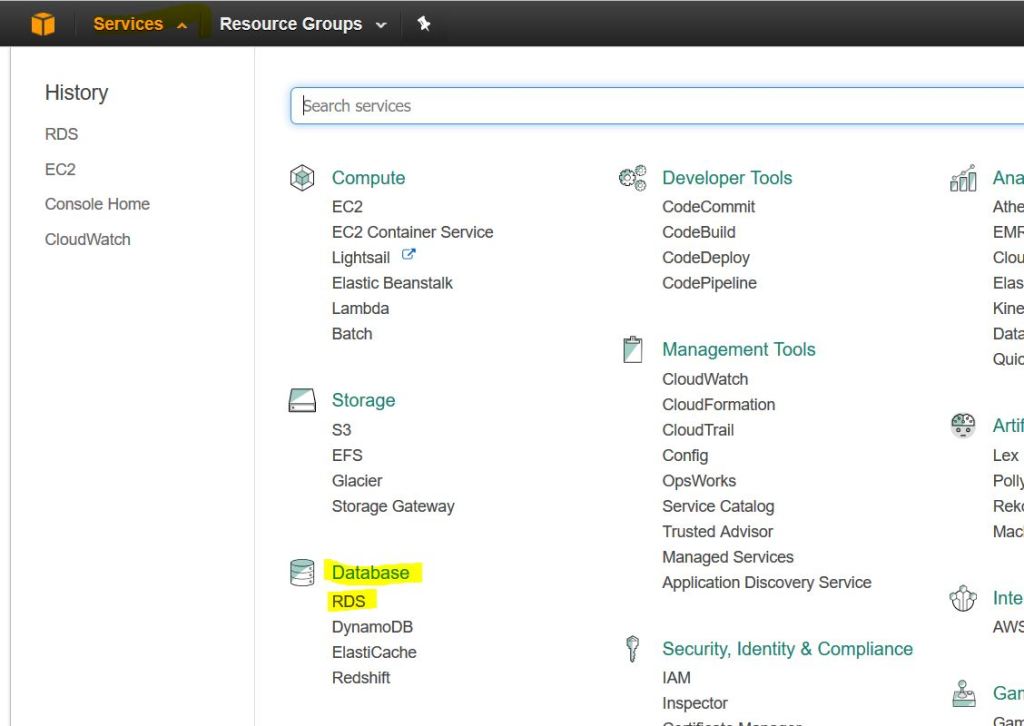The height and width of the screenshot is (726, 1024).
Task: Click the Database cylinder icon
Action: 302,573
